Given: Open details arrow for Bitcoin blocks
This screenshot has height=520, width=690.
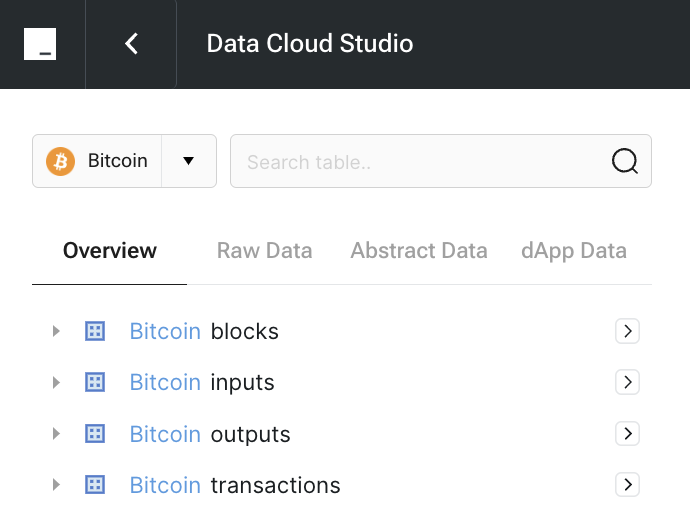Looking at the screenshot, I should pyautogui.click(x=627, y=331).
